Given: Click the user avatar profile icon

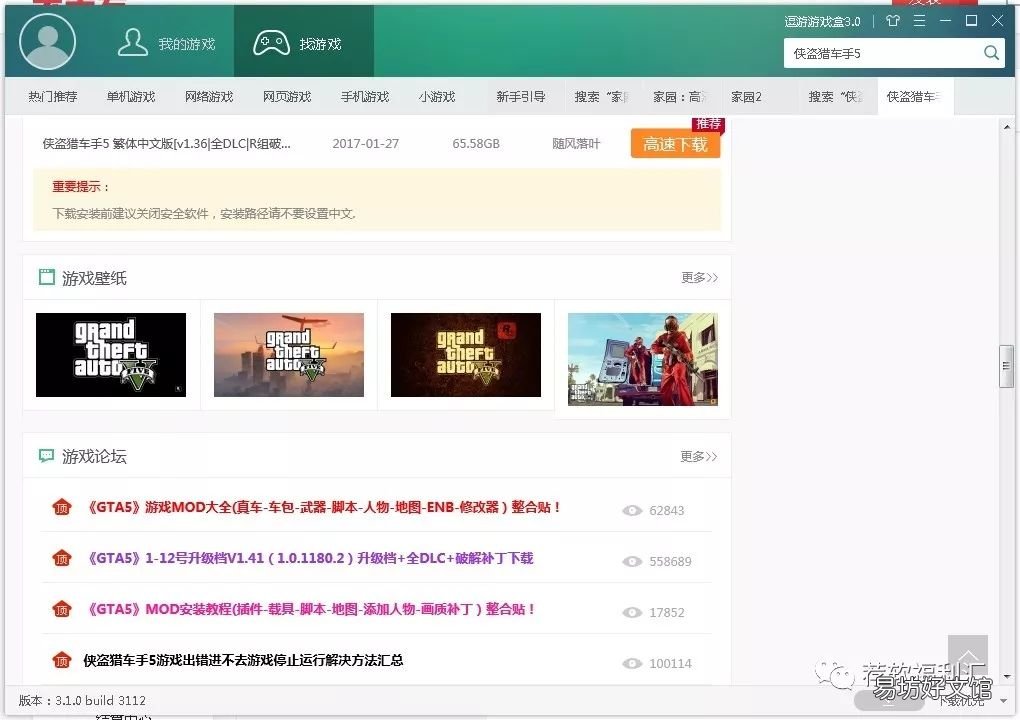Looking at the screenshot, I should [47, 42].
